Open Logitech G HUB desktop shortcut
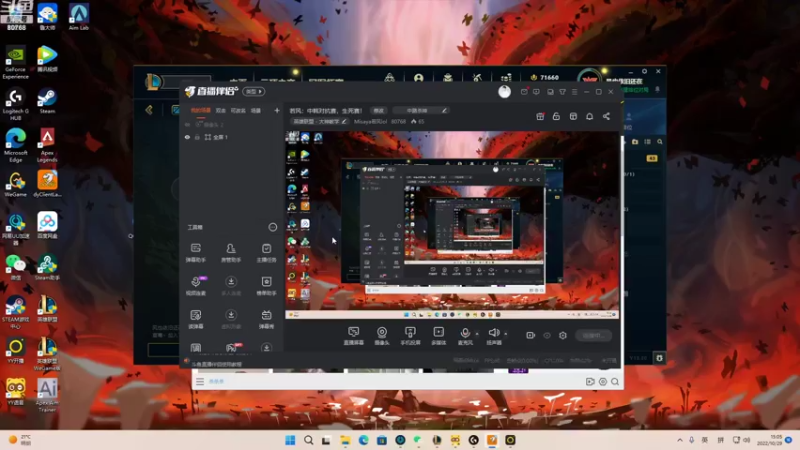This screenshot has width=800, height=450. click(x=15, y=105)
